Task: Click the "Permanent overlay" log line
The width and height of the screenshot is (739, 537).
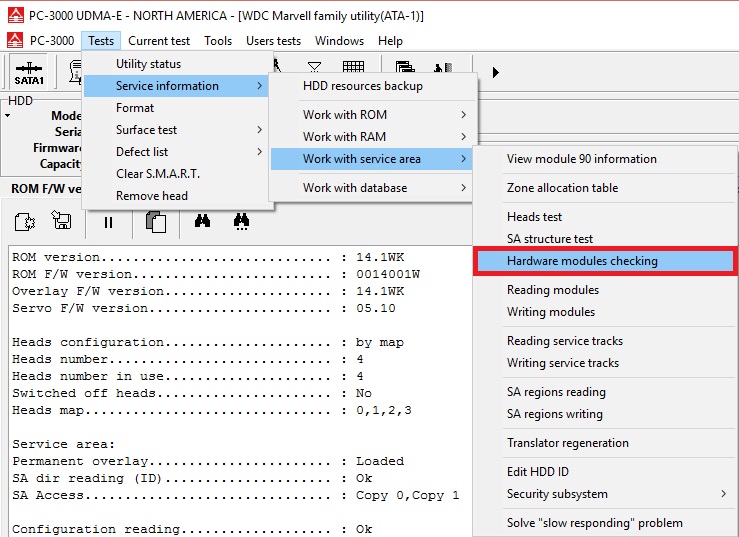Action: click(208, 461)
